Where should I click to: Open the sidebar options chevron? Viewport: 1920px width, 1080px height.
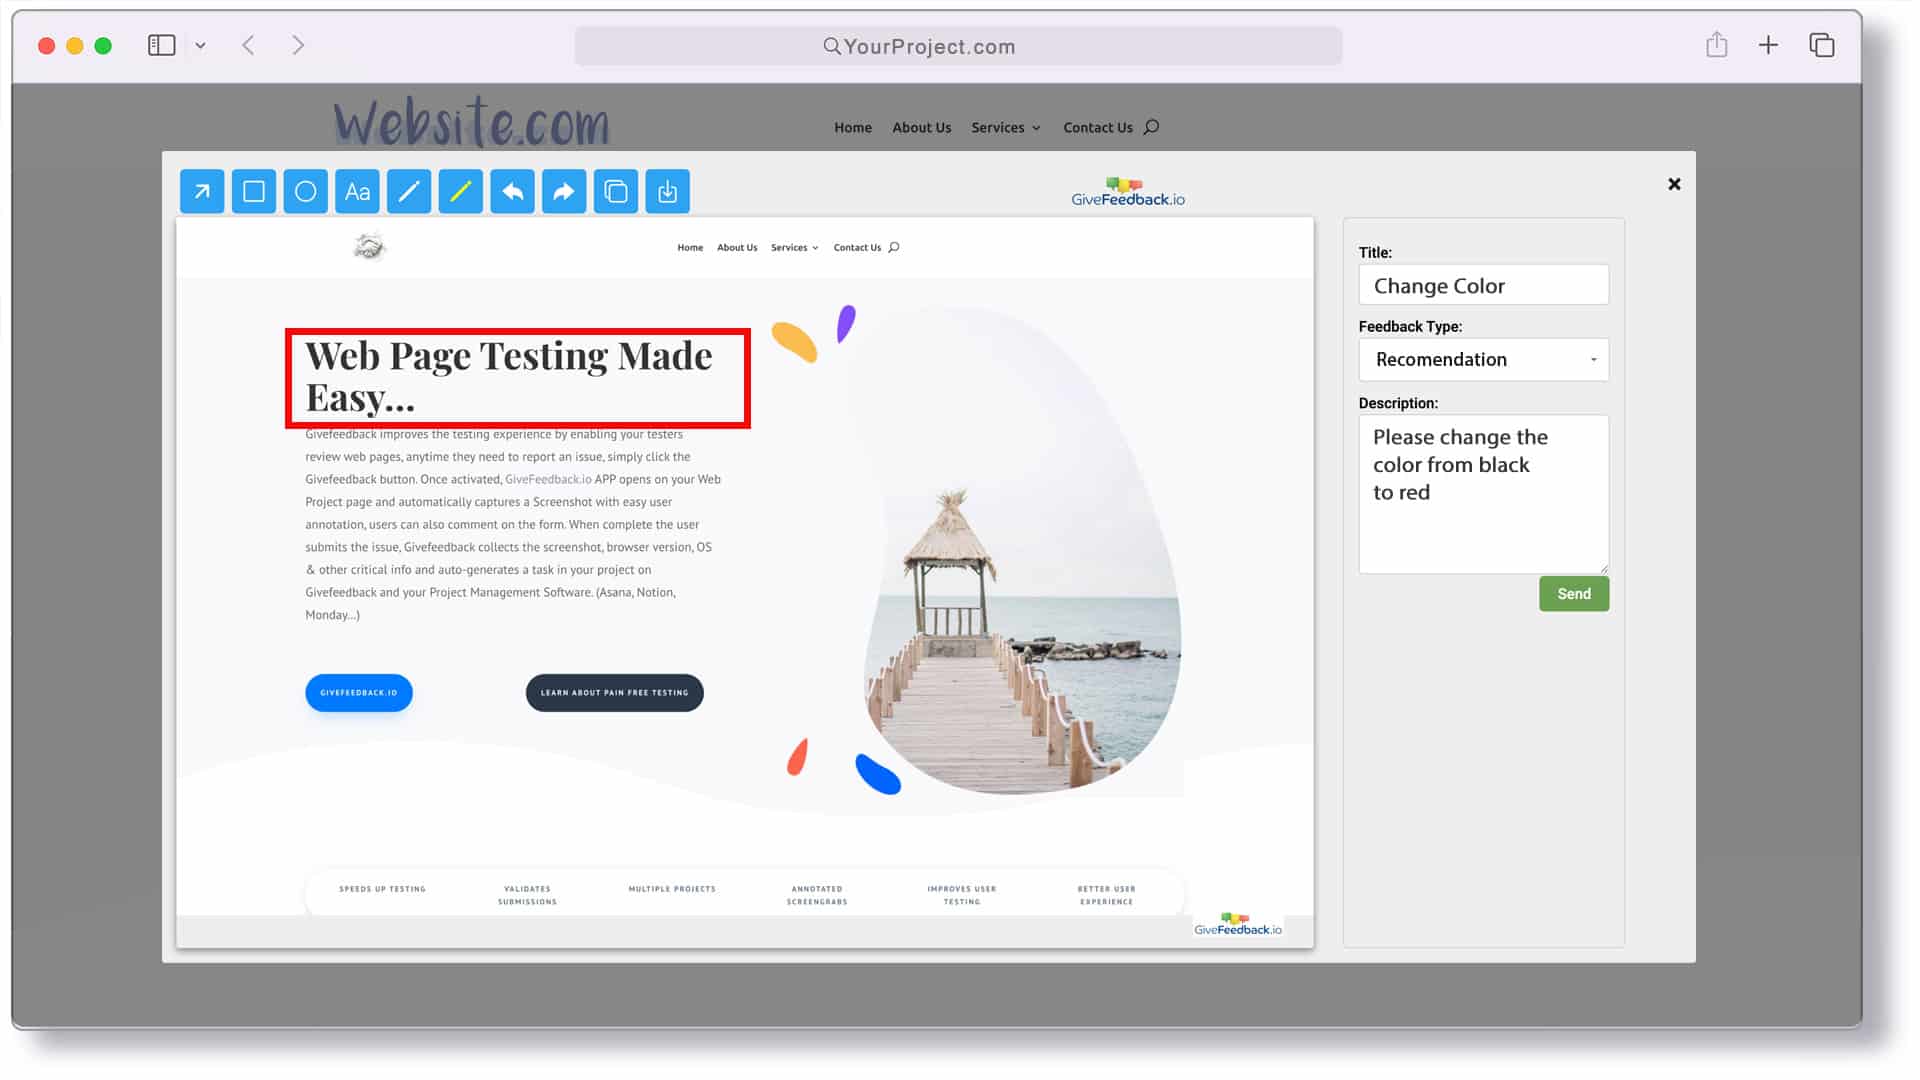[200, 45]
